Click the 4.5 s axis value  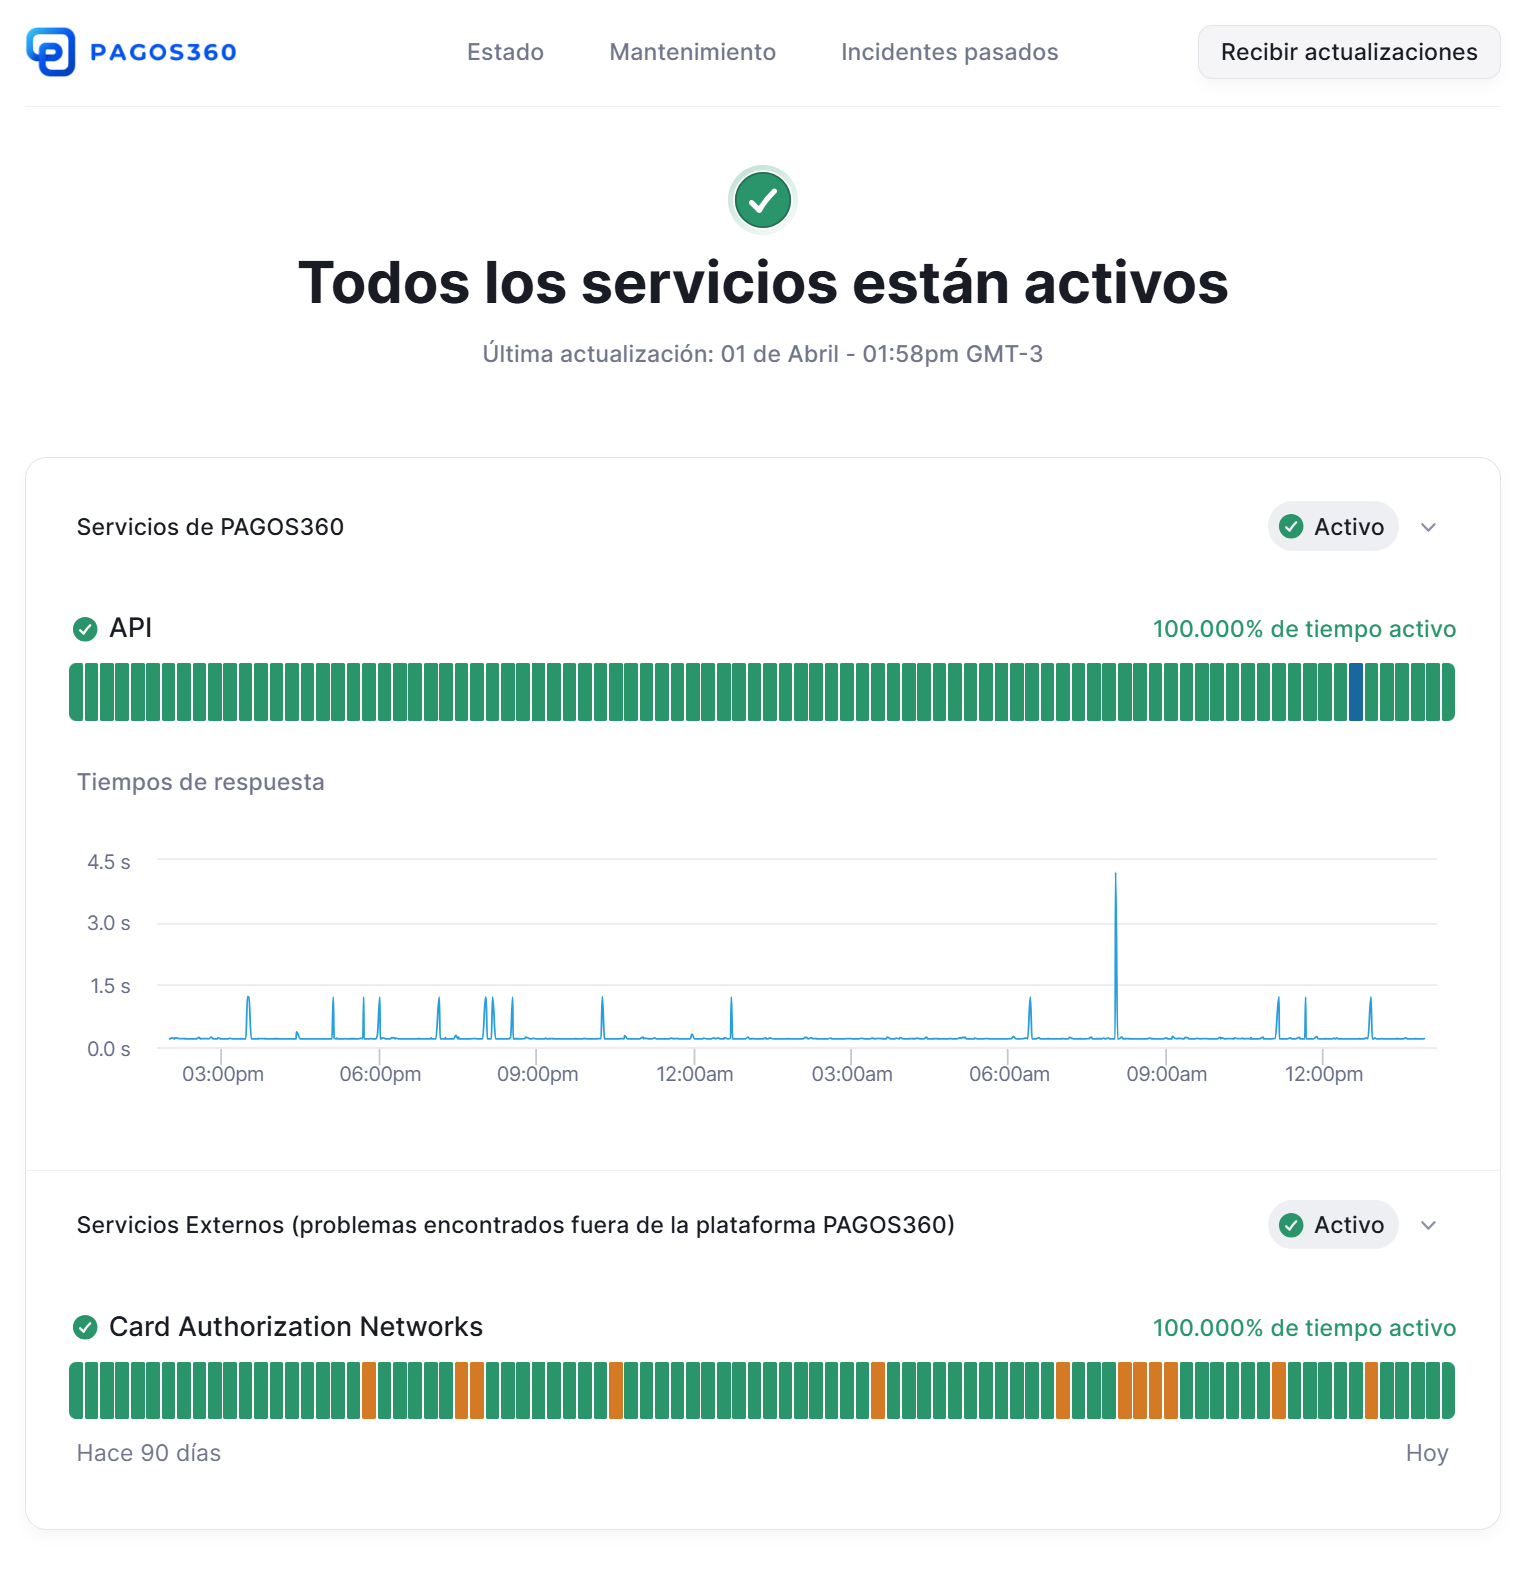point(109,862)
